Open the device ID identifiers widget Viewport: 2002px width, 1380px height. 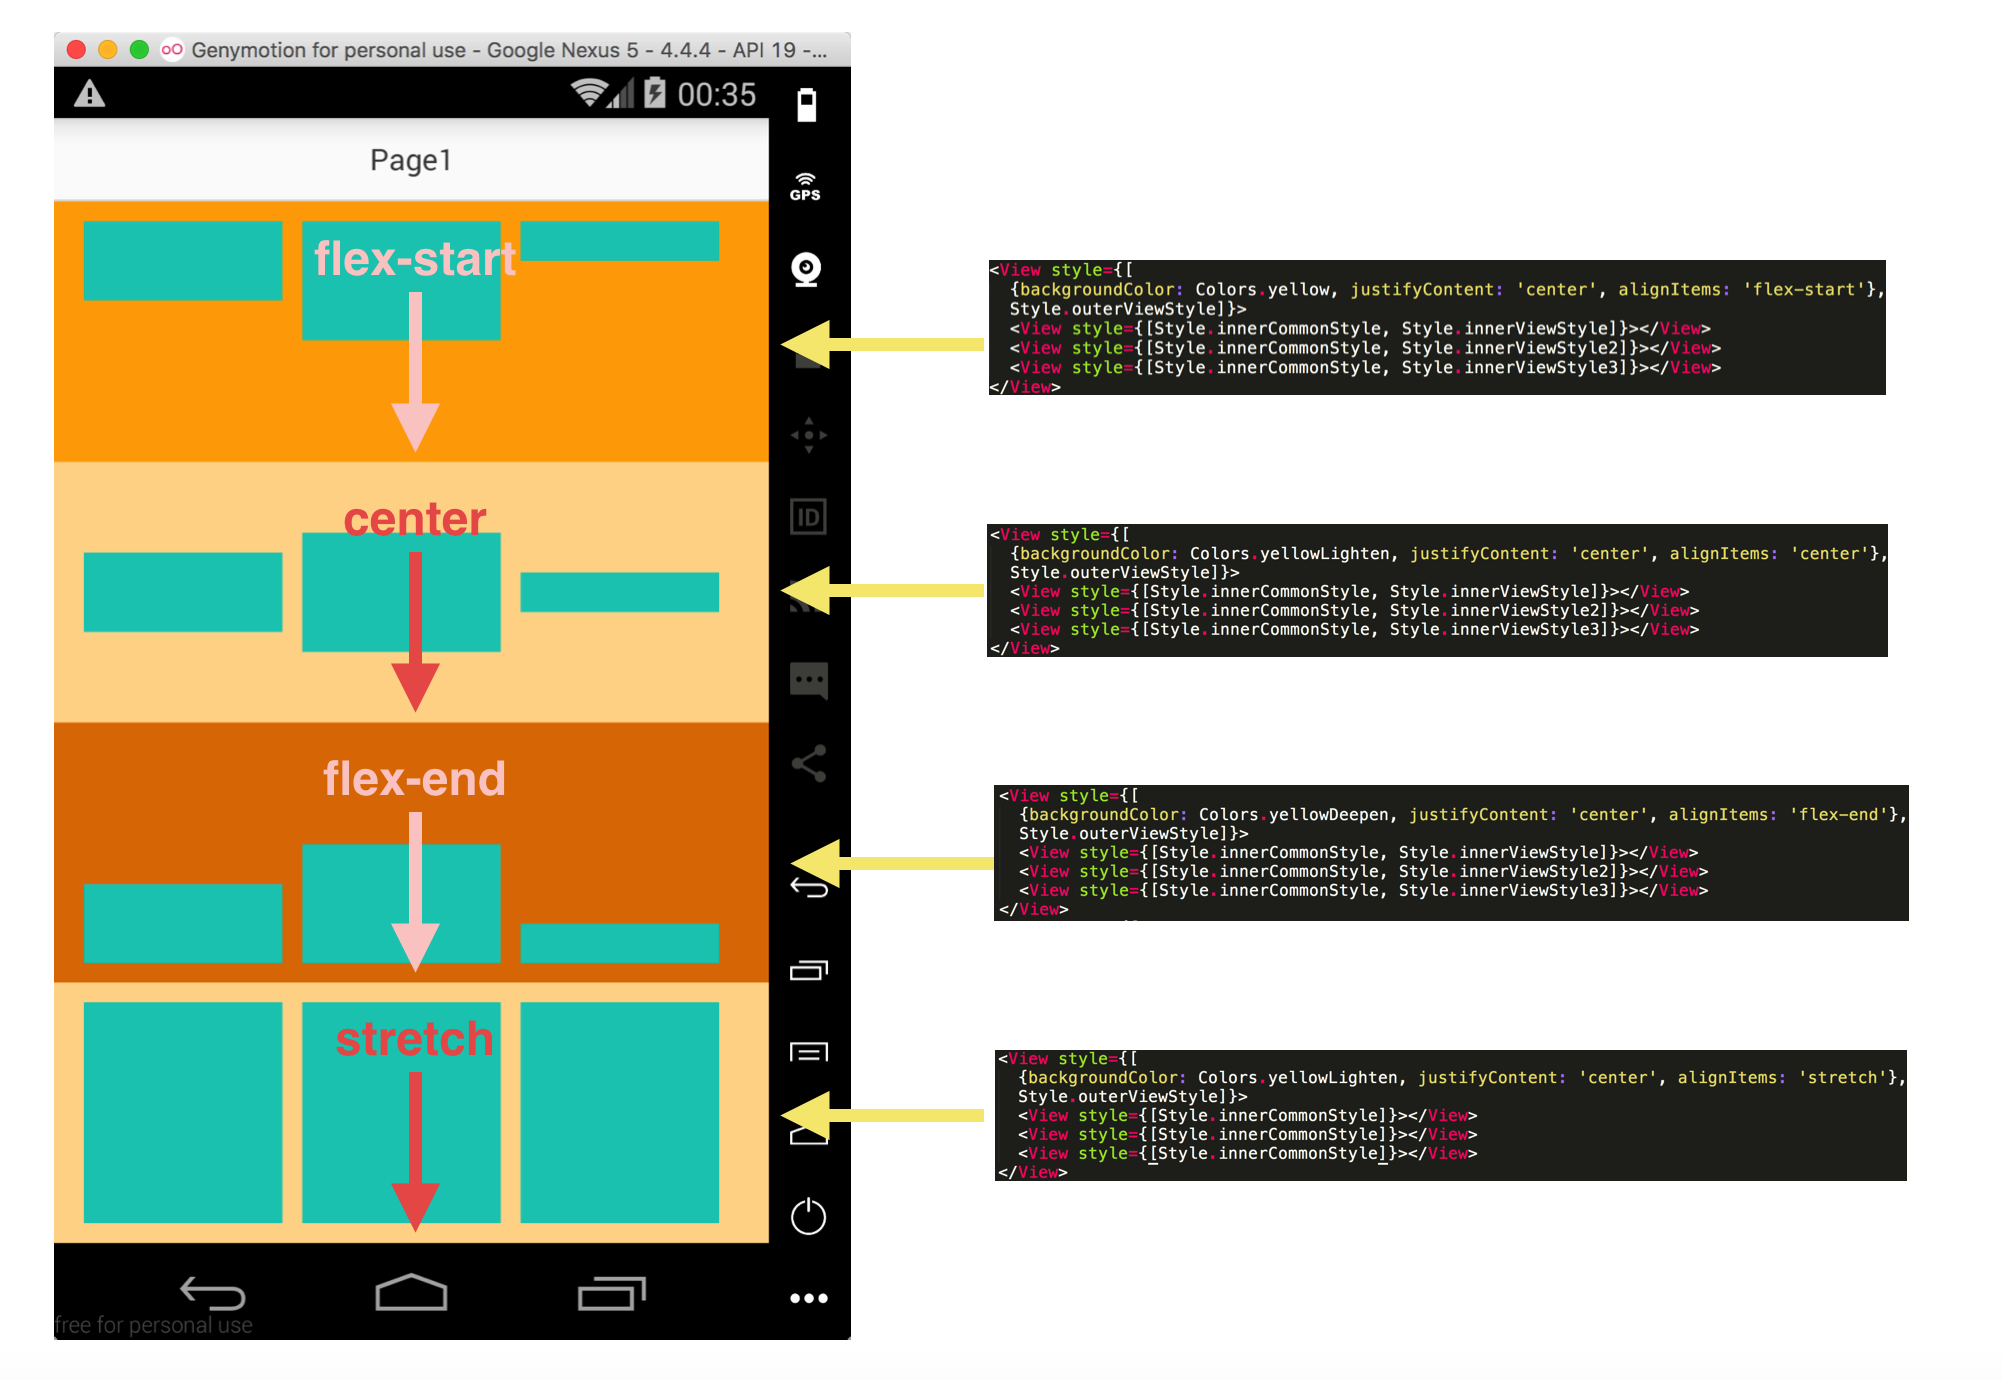(x=808, y=517)
